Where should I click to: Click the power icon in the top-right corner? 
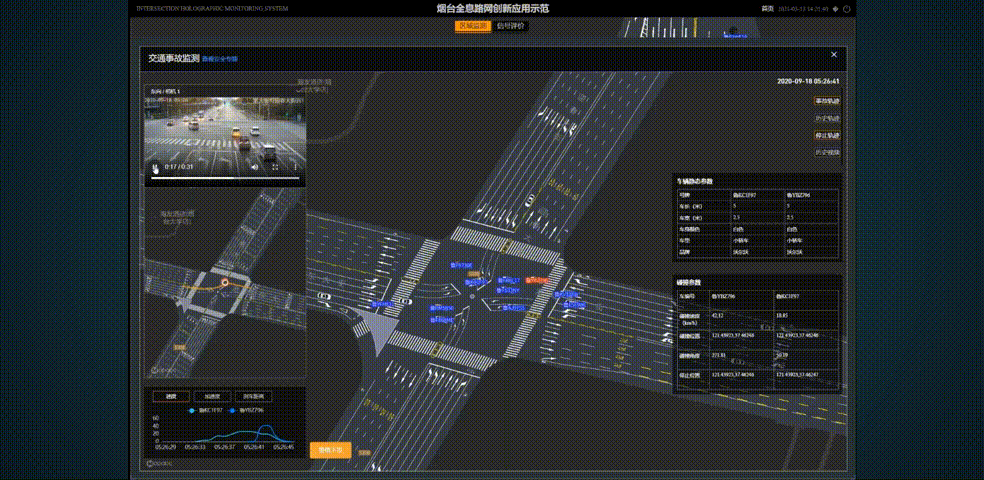click(846, 8)
